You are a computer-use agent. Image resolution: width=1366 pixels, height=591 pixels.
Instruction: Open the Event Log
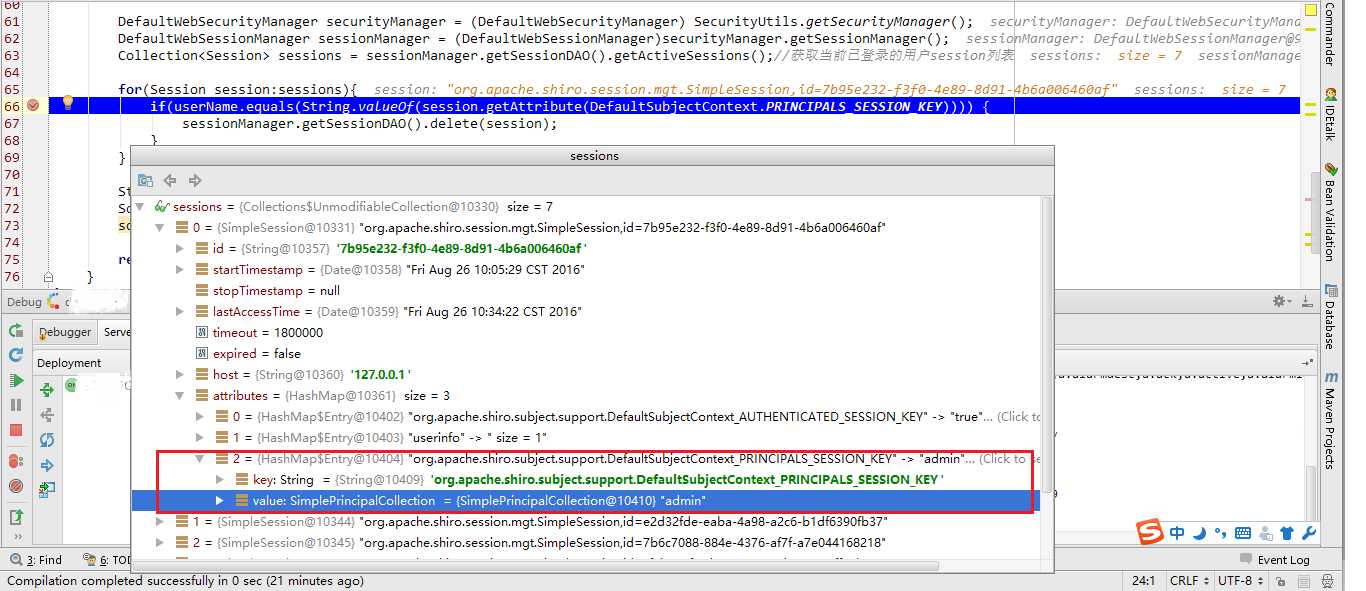1282,560
